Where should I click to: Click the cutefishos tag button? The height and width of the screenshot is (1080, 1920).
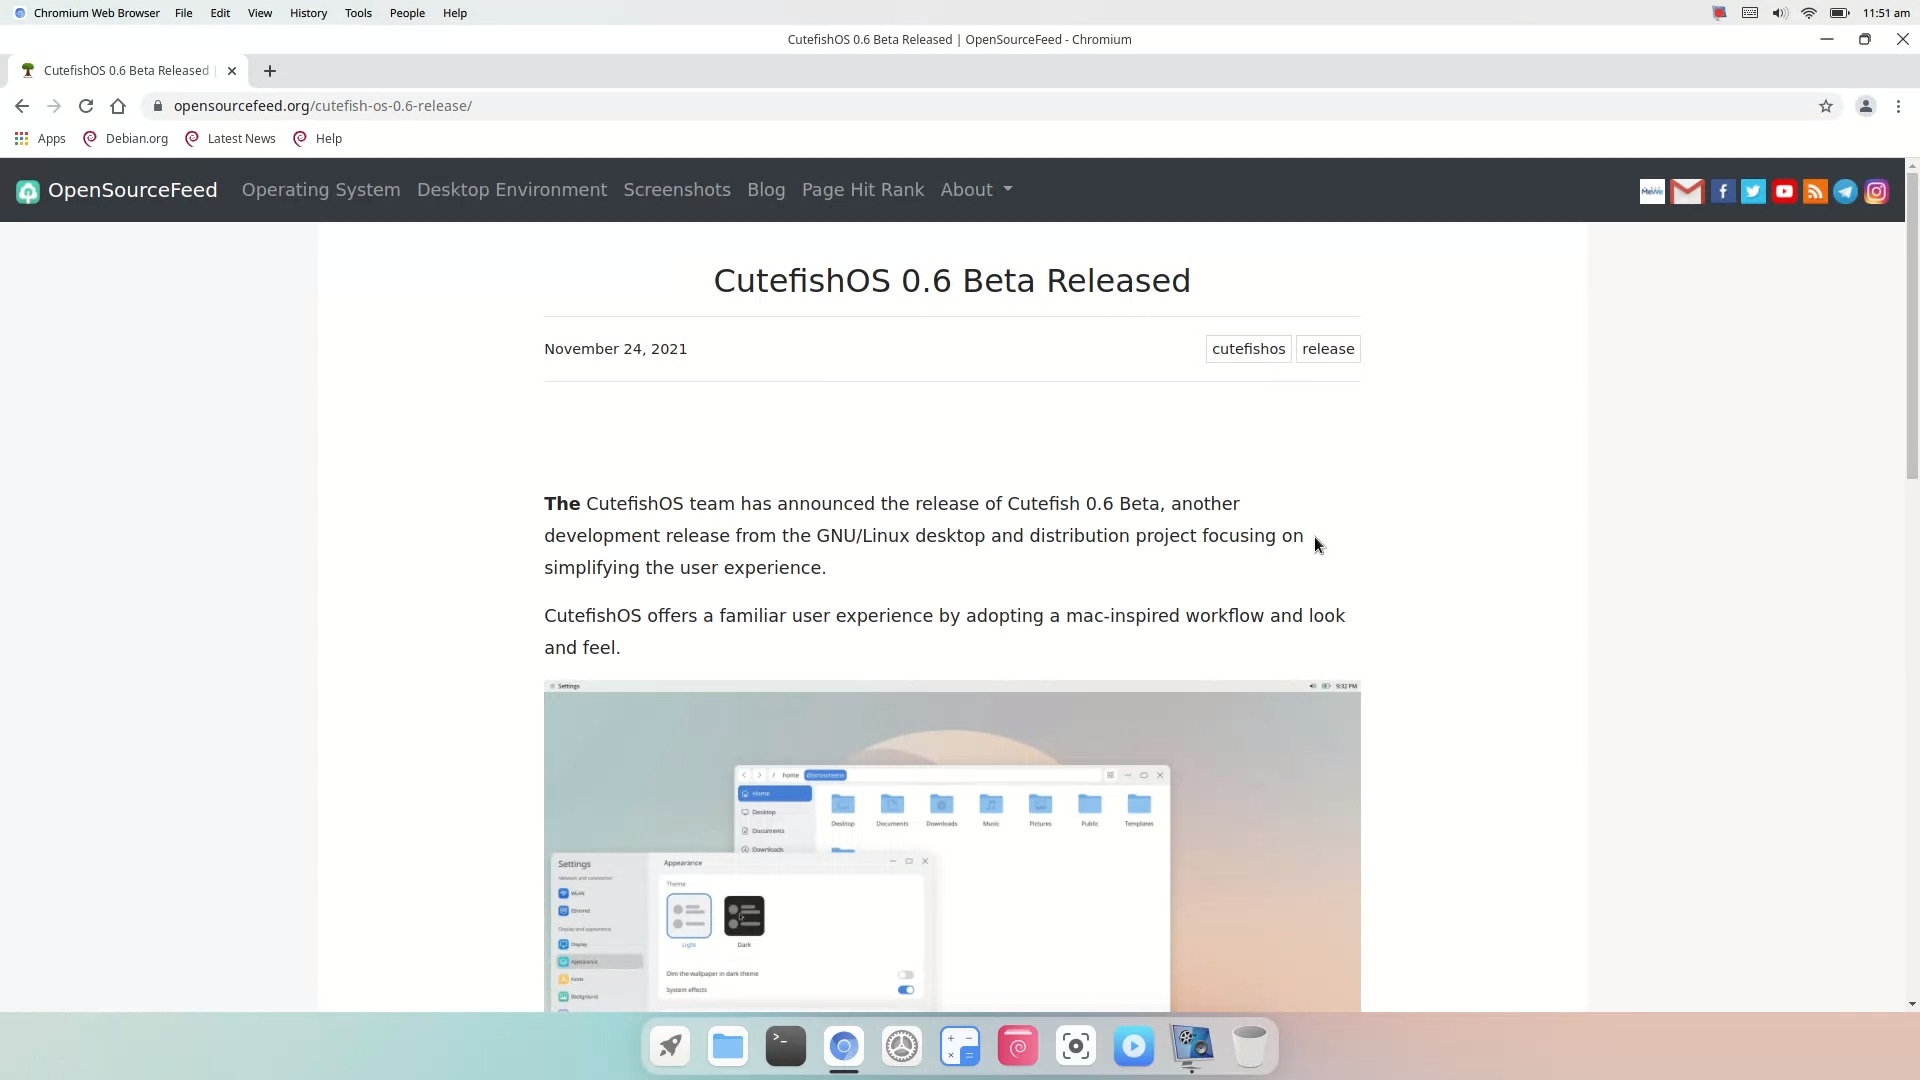1248,349
